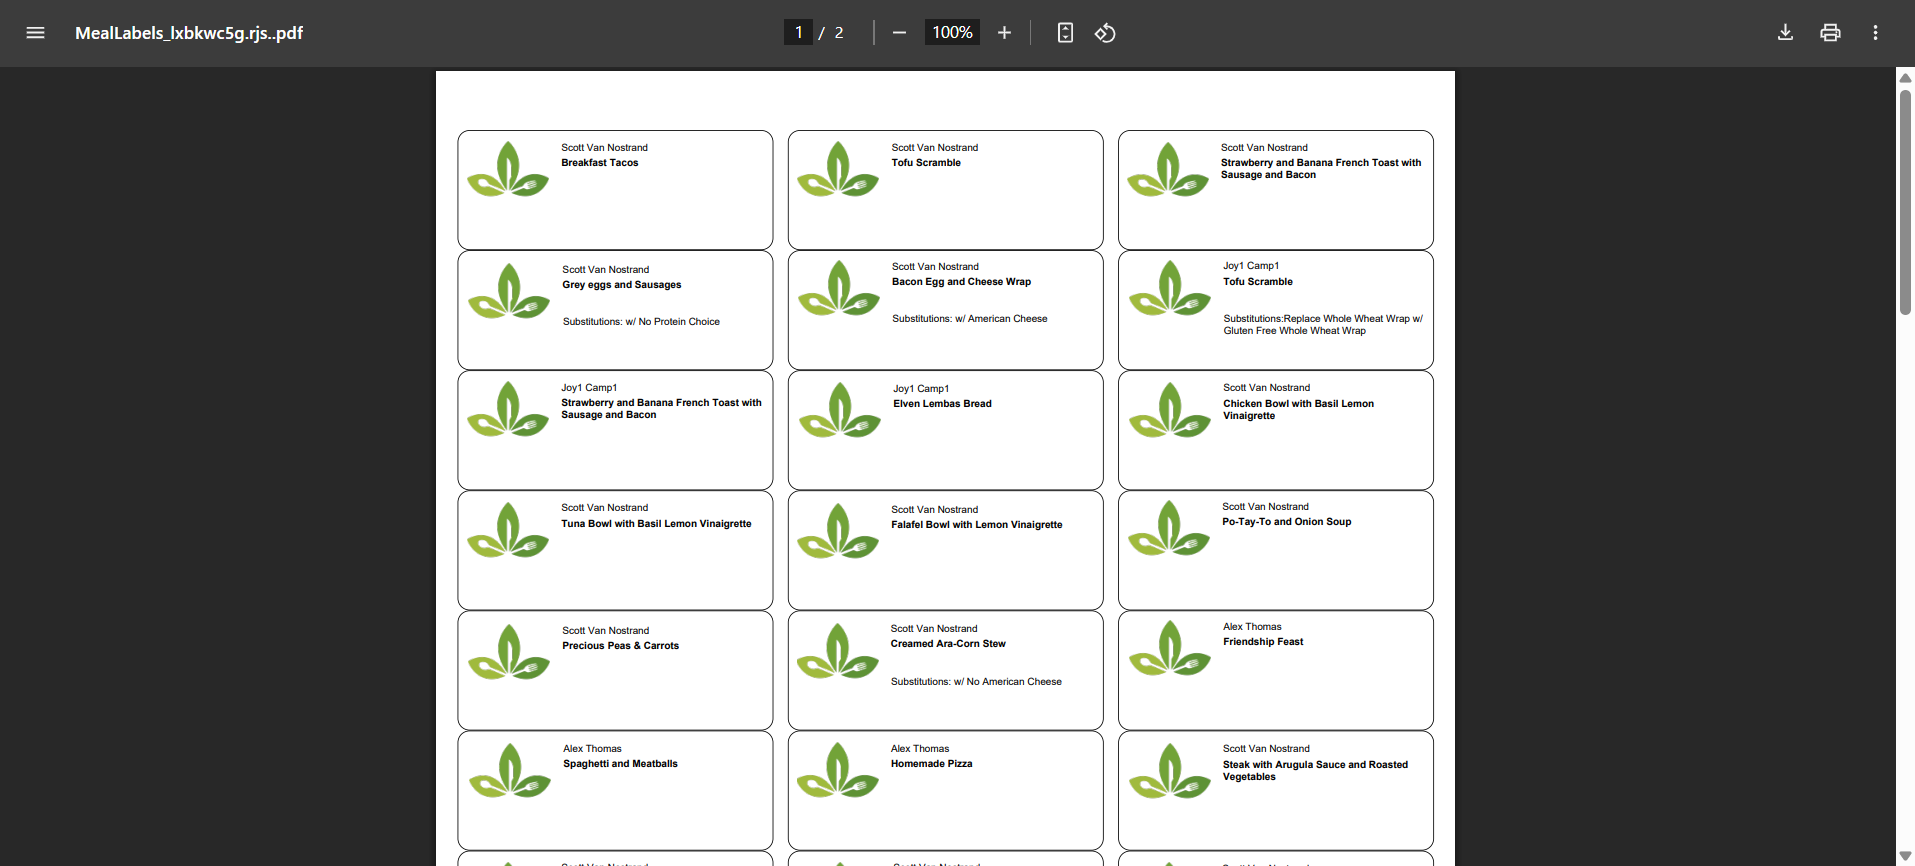This screenshot has width=1915, height=866.
Task: Click the scrollbar up arrow
Action: (x=1905, y=77)
